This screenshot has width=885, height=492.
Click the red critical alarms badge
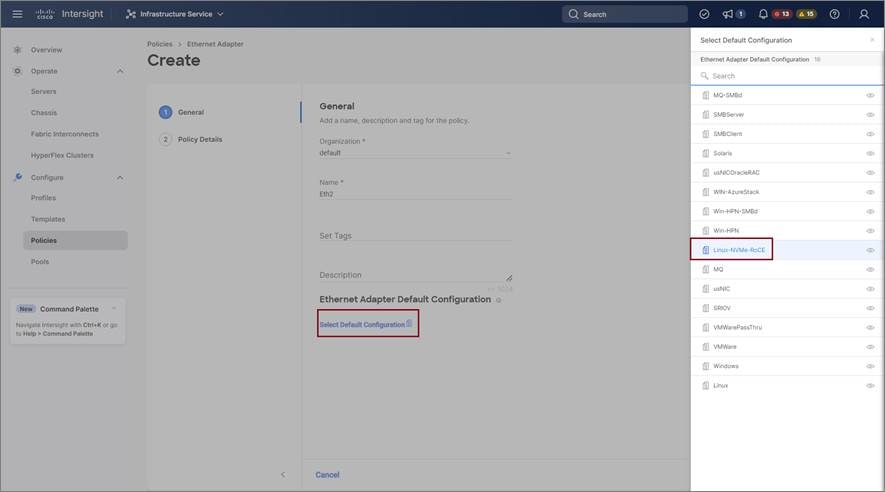(x=782, y=14)
